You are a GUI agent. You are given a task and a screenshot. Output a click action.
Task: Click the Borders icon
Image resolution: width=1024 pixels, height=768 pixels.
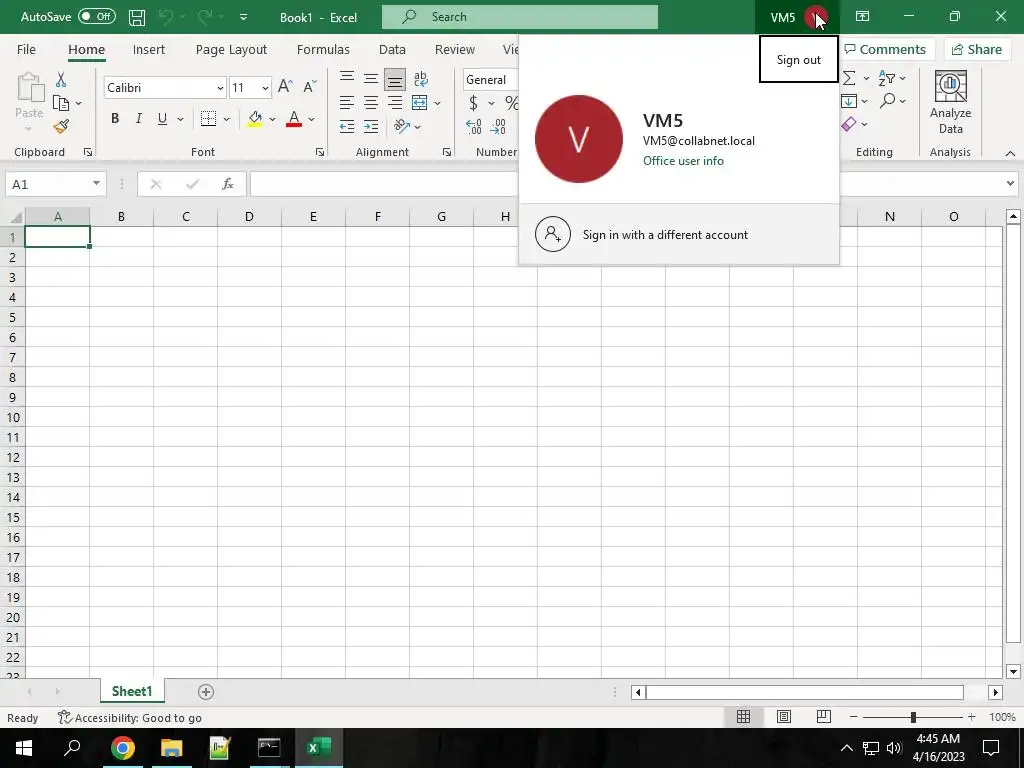(x=208, y=118)
